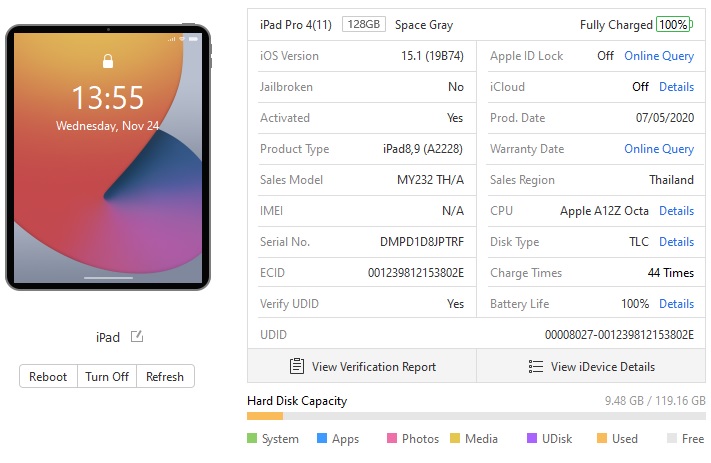Click the lock icon on the iPad preview
Image resolution: width=711 pixels, height=463 pixels.
pyautogui.click(x=108, y=61)
